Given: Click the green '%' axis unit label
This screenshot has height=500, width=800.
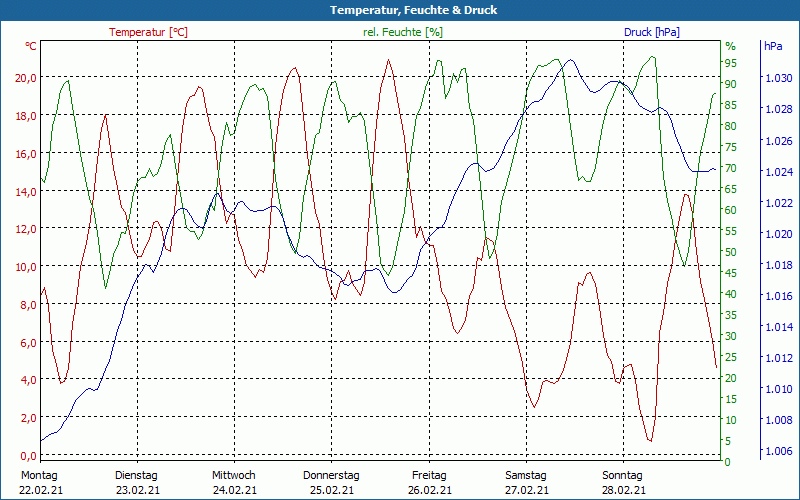Looking at the screenshot, I should click(731, 46).
